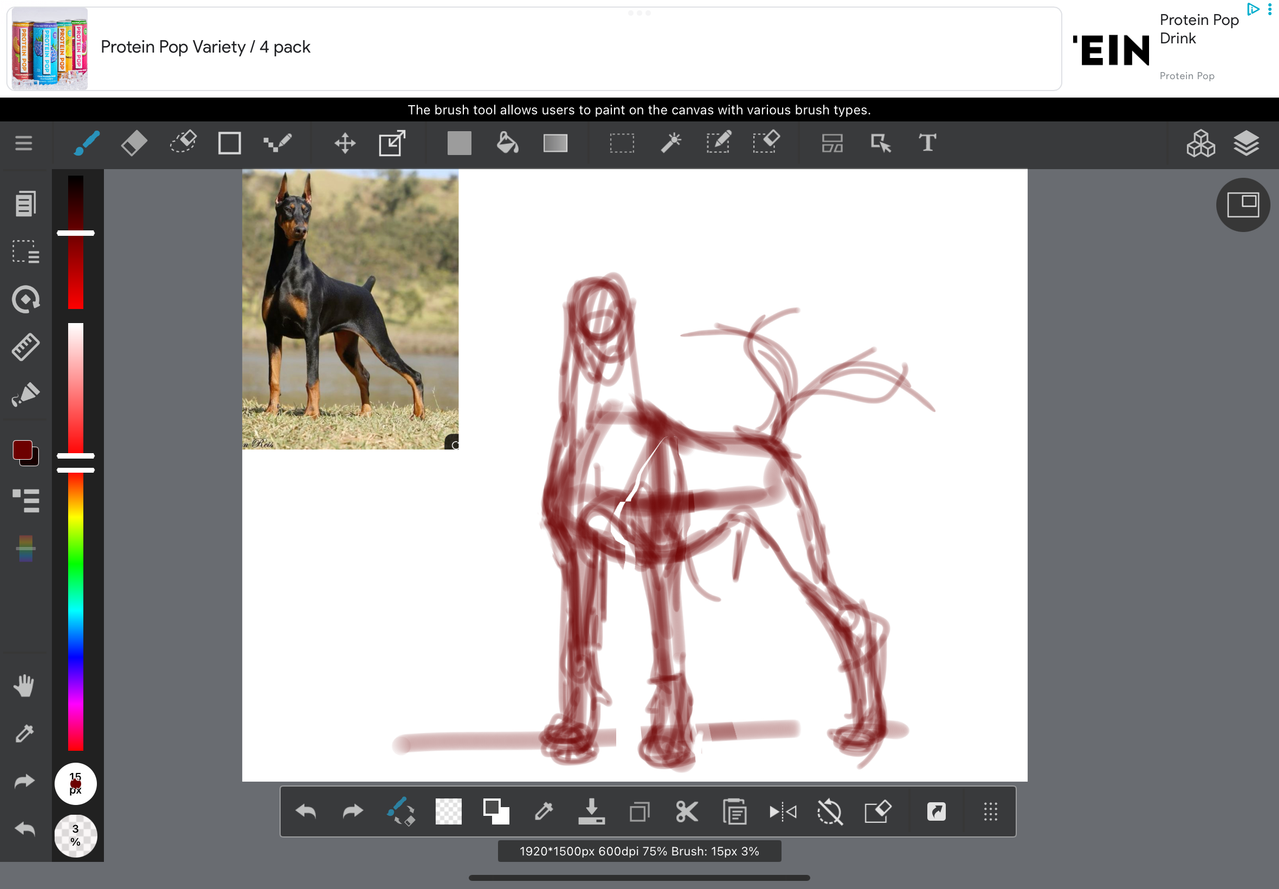Viewport: 1279px width, 889px height.
Task: Click the scissors cut icon
Action: click(687, 811)
